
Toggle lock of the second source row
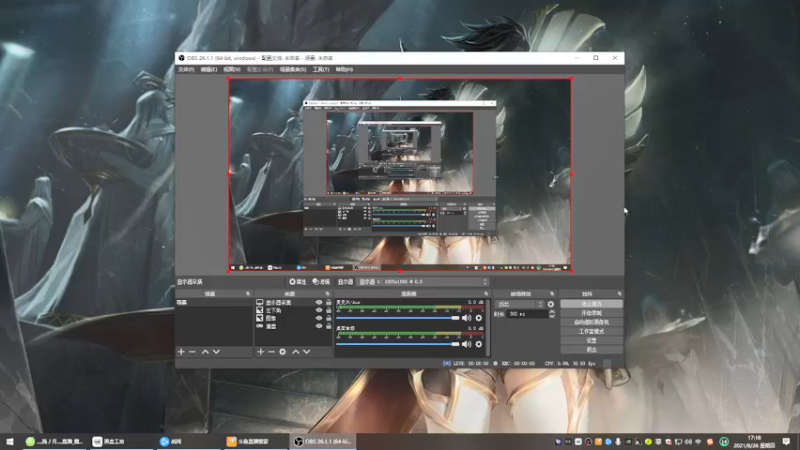[x=329, y=310]
